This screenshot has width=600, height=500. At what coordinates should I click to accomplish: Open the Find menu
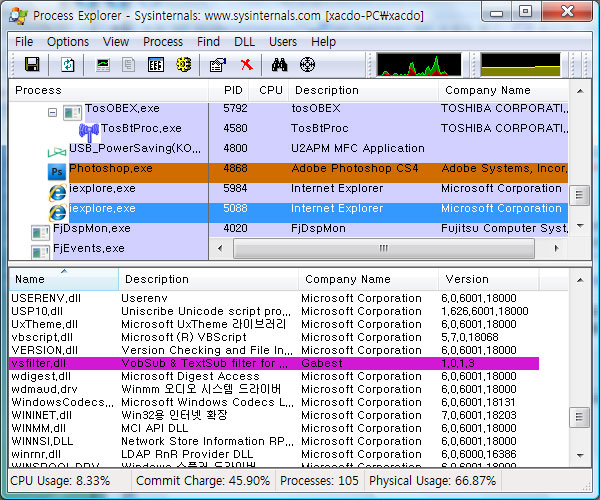[208, 41]
